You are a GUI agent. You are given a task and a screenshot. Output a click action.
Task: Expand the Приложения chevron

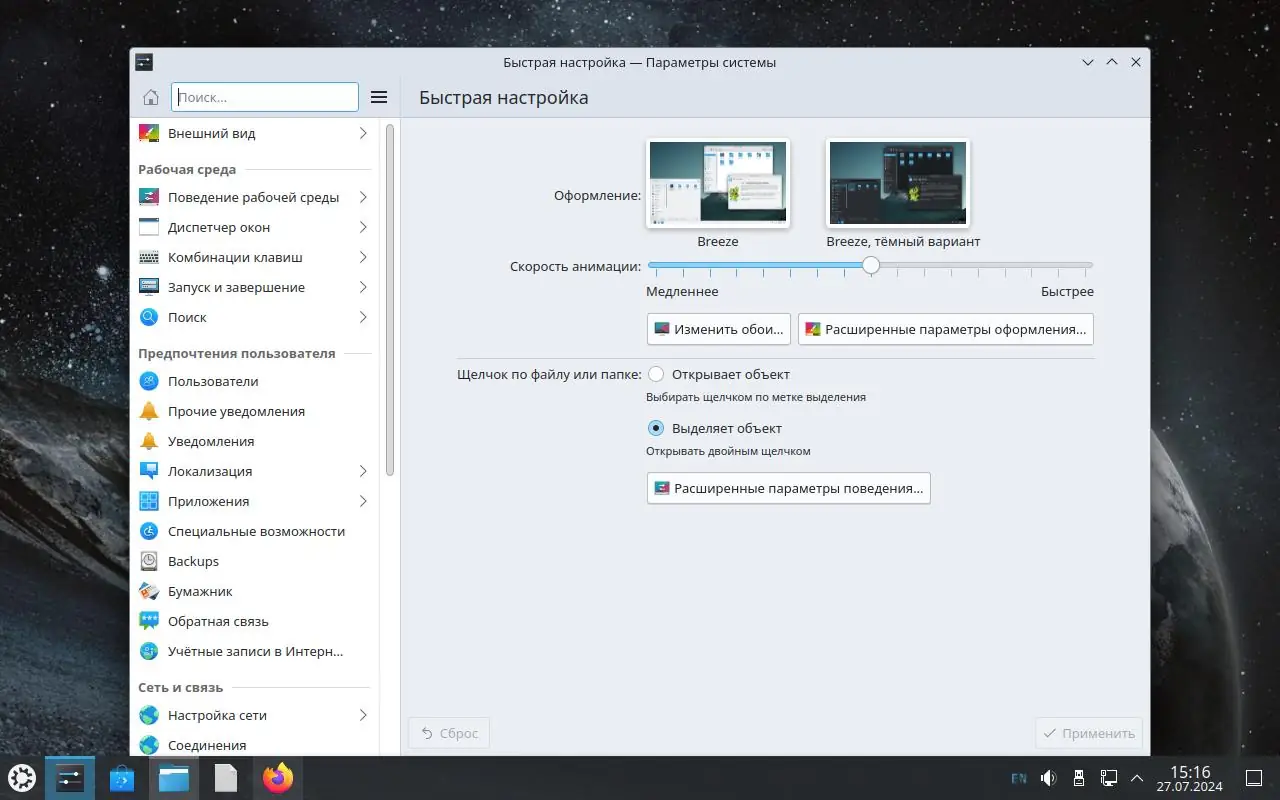click(363, 501)
